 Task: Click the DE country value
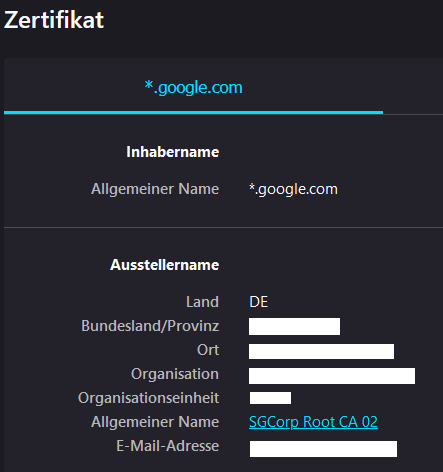point(258,302)
